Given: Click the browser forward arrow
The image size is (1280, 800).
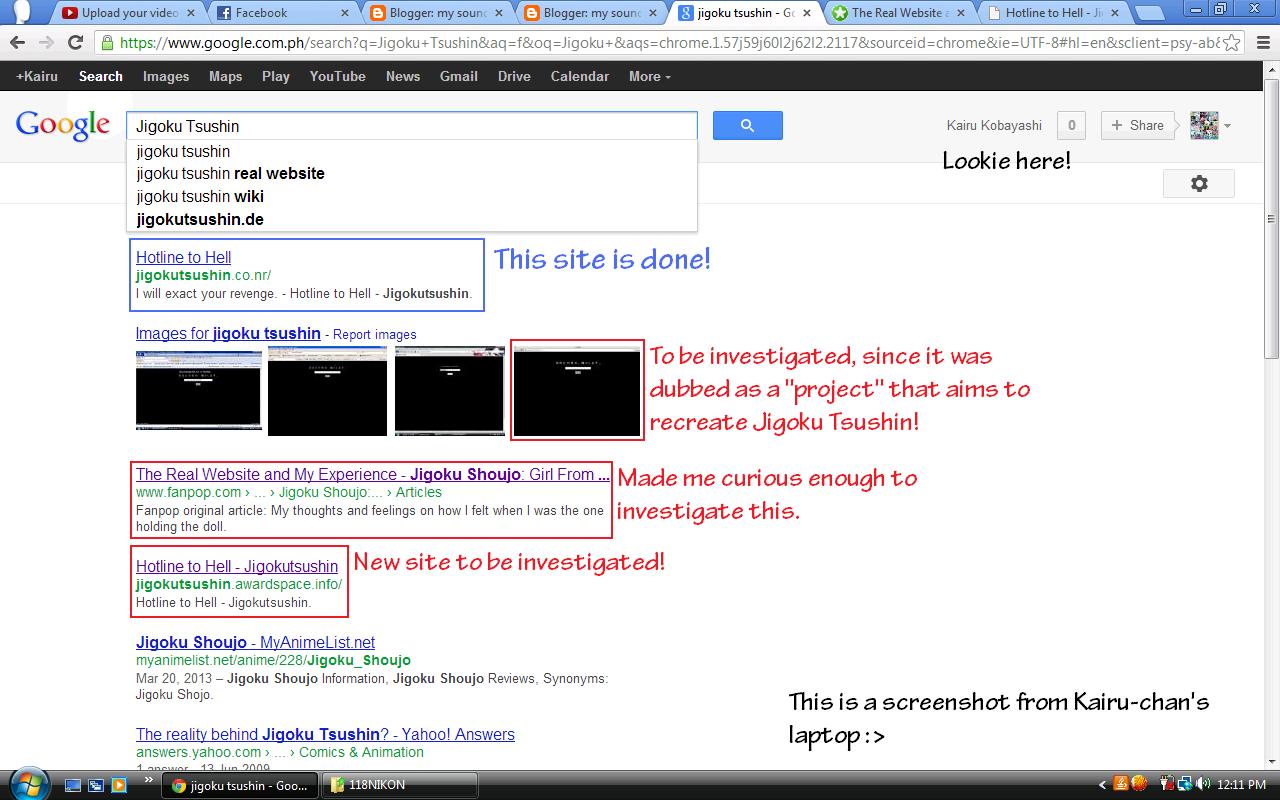Looking at the screenshot, I should [x=46, y=43].
